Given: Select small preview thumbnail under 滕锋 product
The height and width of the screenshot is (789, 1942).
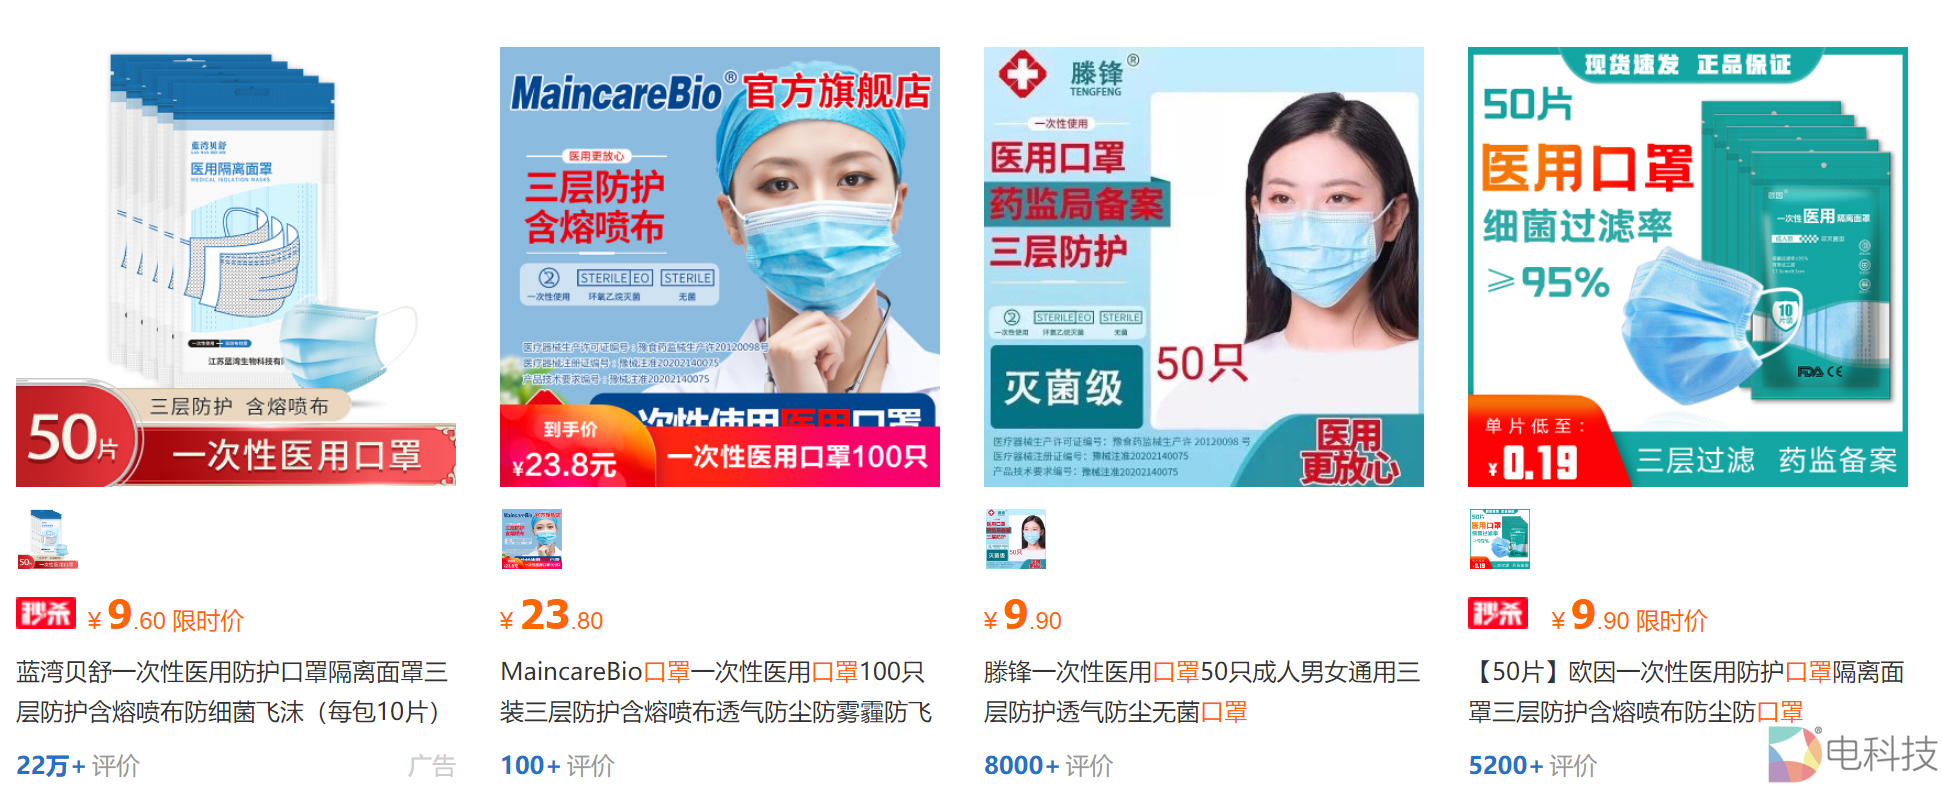Looking at the screenshot, I should click(x=1016, y=539).
